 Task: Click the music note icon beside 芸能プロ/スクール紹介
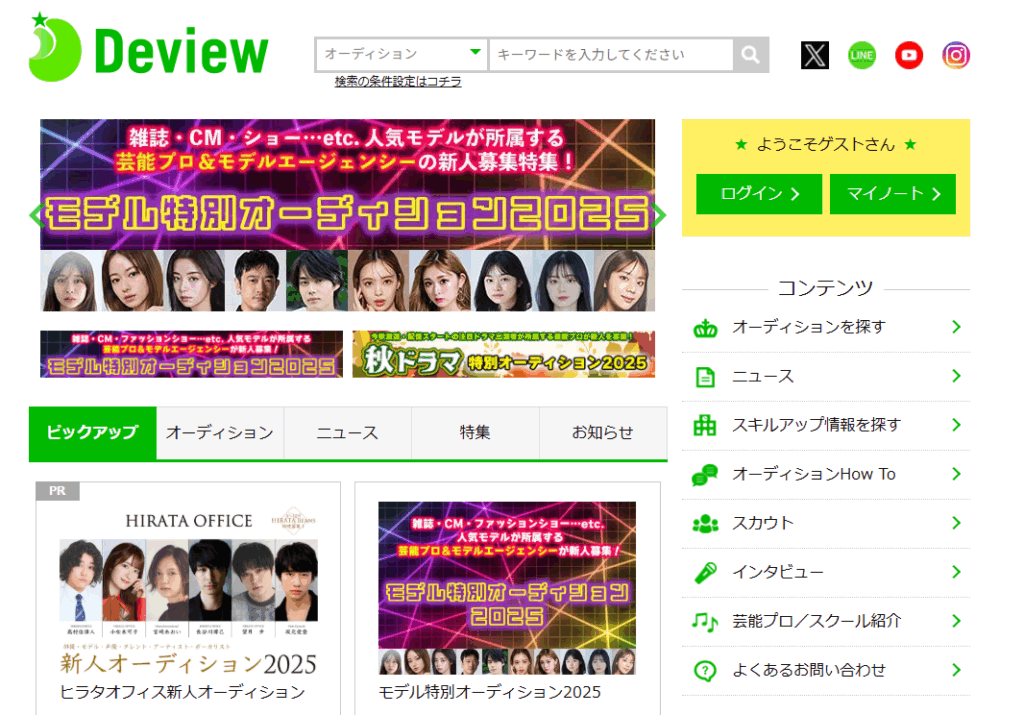(x=706, y=622)
